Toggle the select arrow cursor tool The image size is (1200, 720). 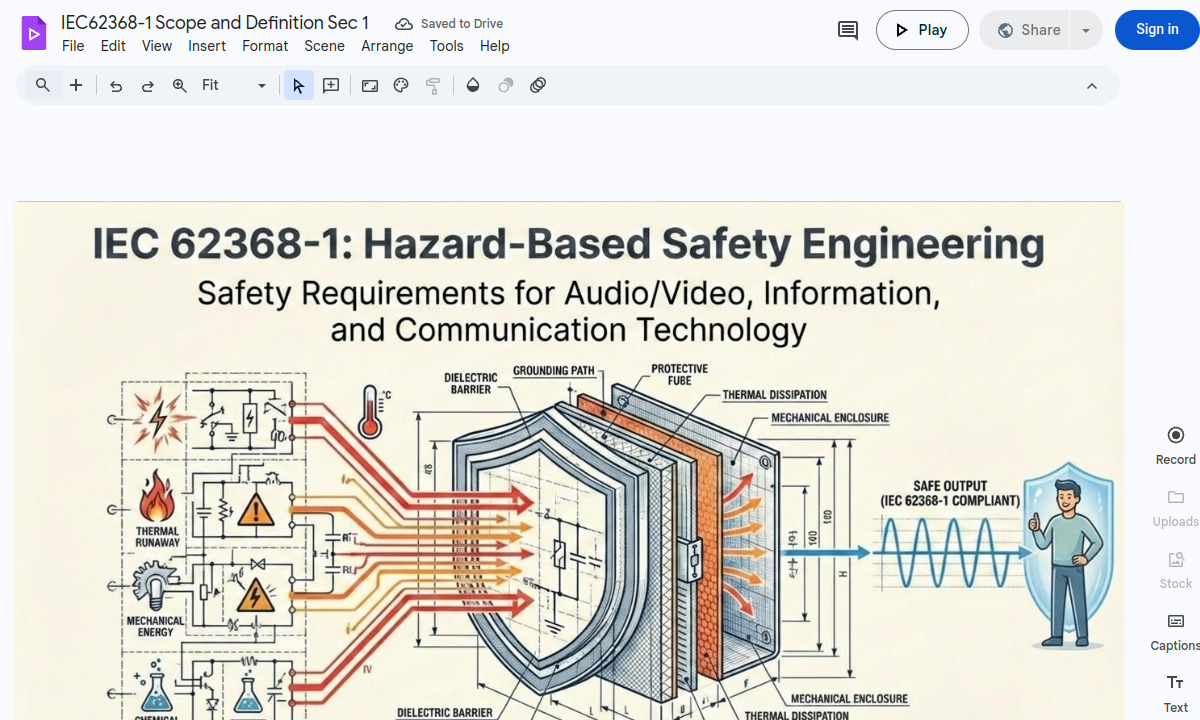click(298, 86)
